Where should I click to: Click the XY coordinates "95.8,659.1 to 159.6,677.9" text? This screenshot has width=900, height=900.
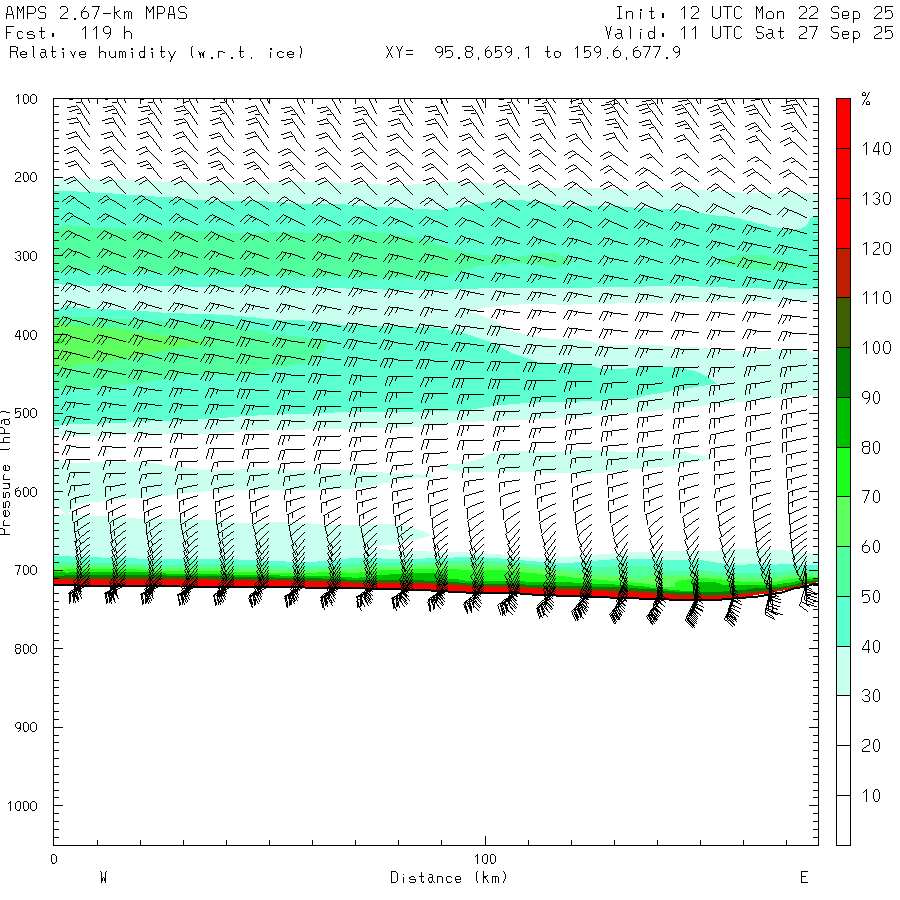557,53
